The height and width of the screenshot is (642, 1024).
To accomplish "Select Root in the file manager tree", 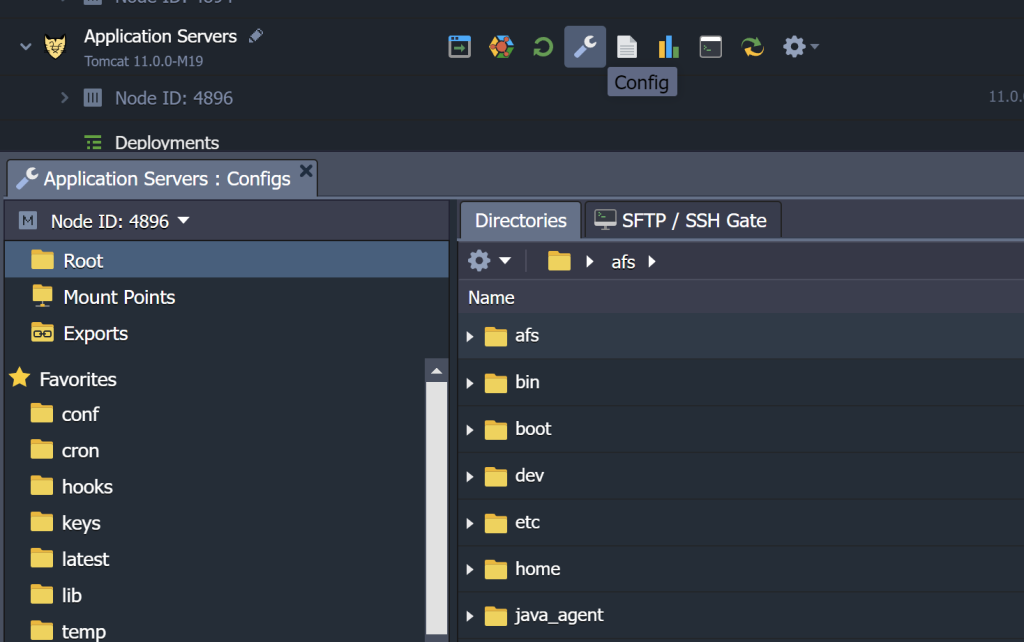I will [227, 261].
